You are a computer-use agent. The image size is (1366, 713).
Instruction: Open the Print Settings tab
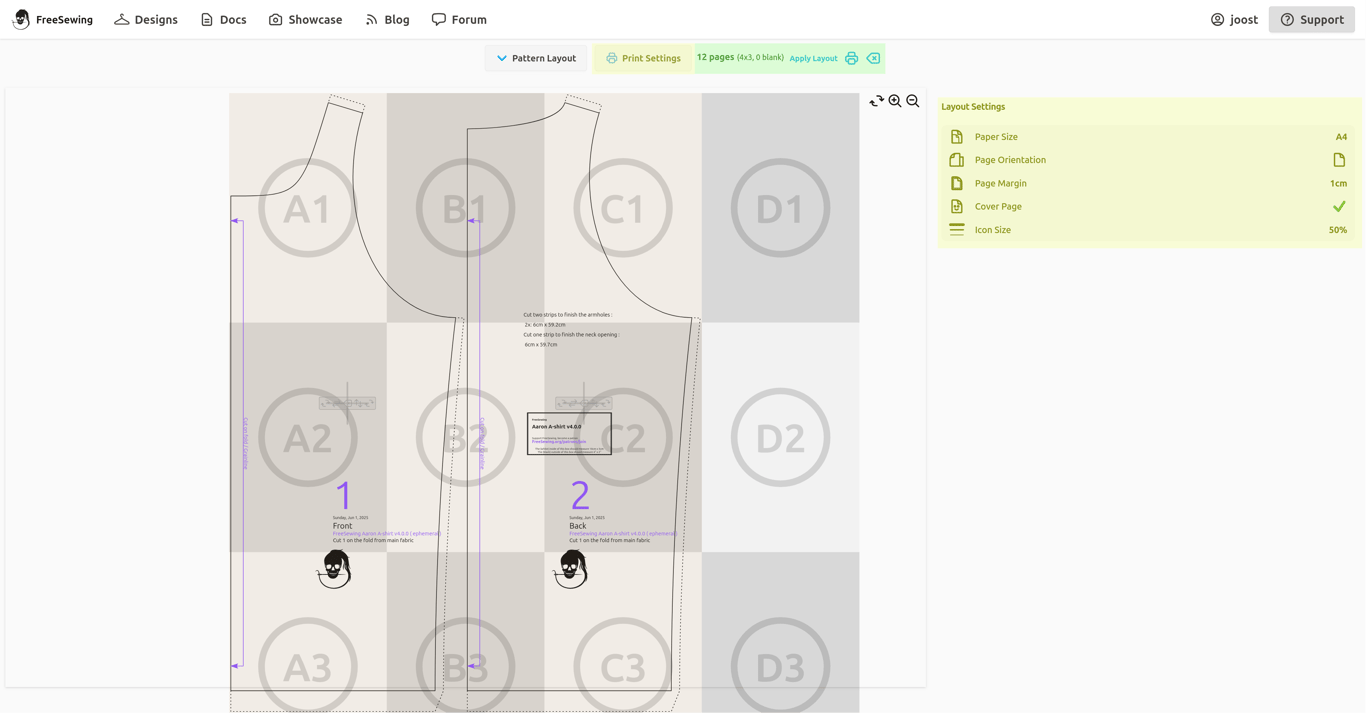(x=643, y=58)
